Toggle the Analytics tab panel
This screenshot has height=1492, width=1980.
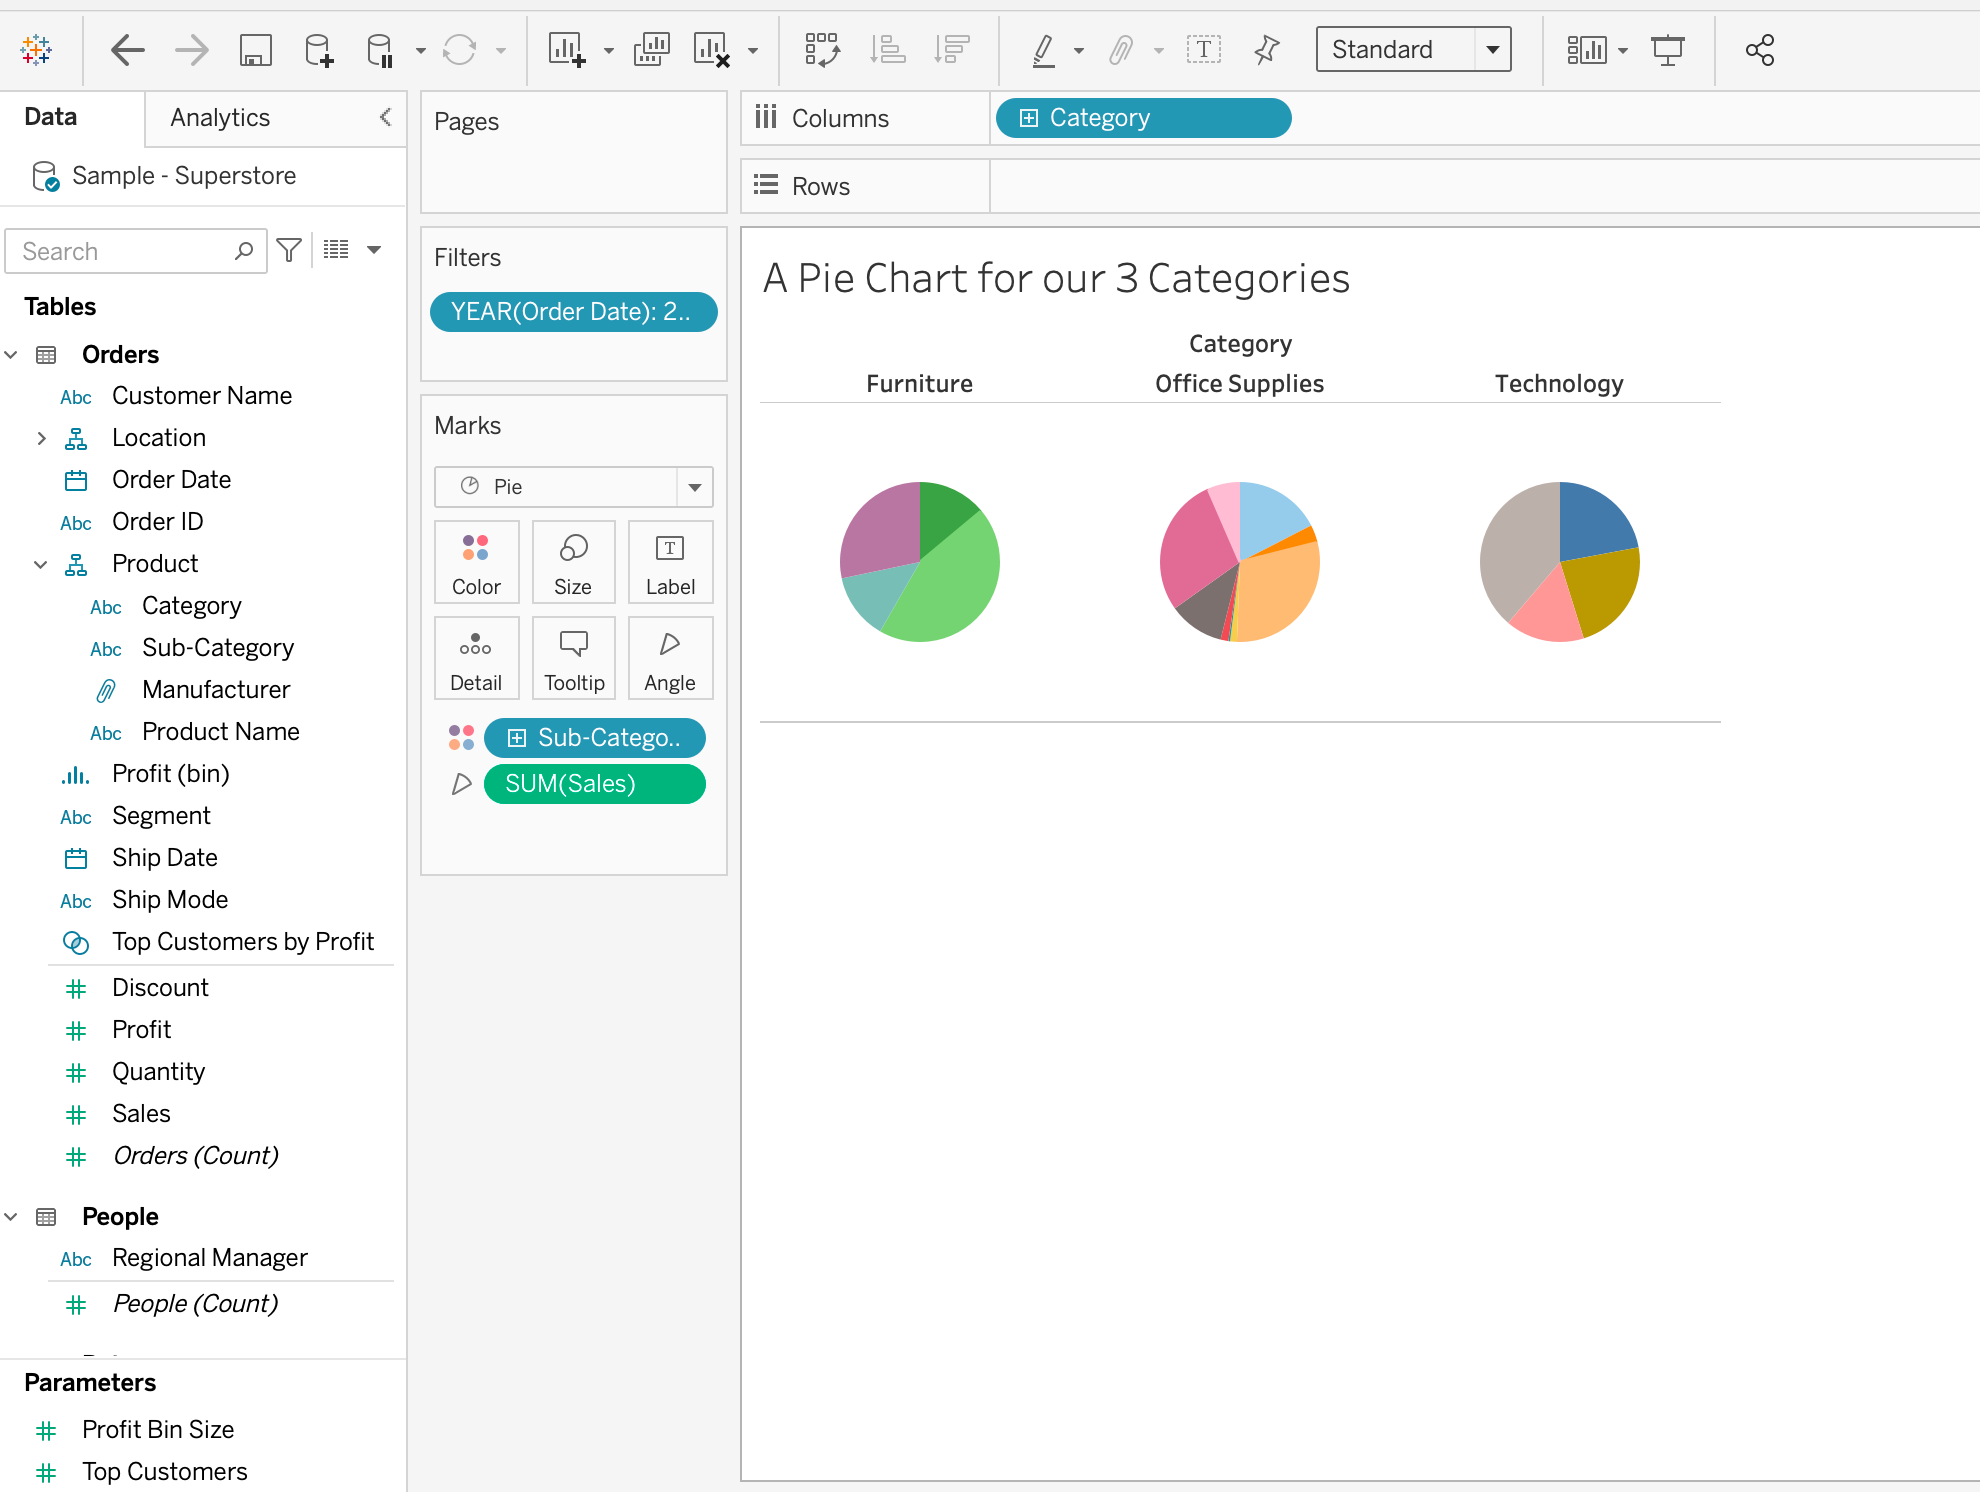point(219,118)
